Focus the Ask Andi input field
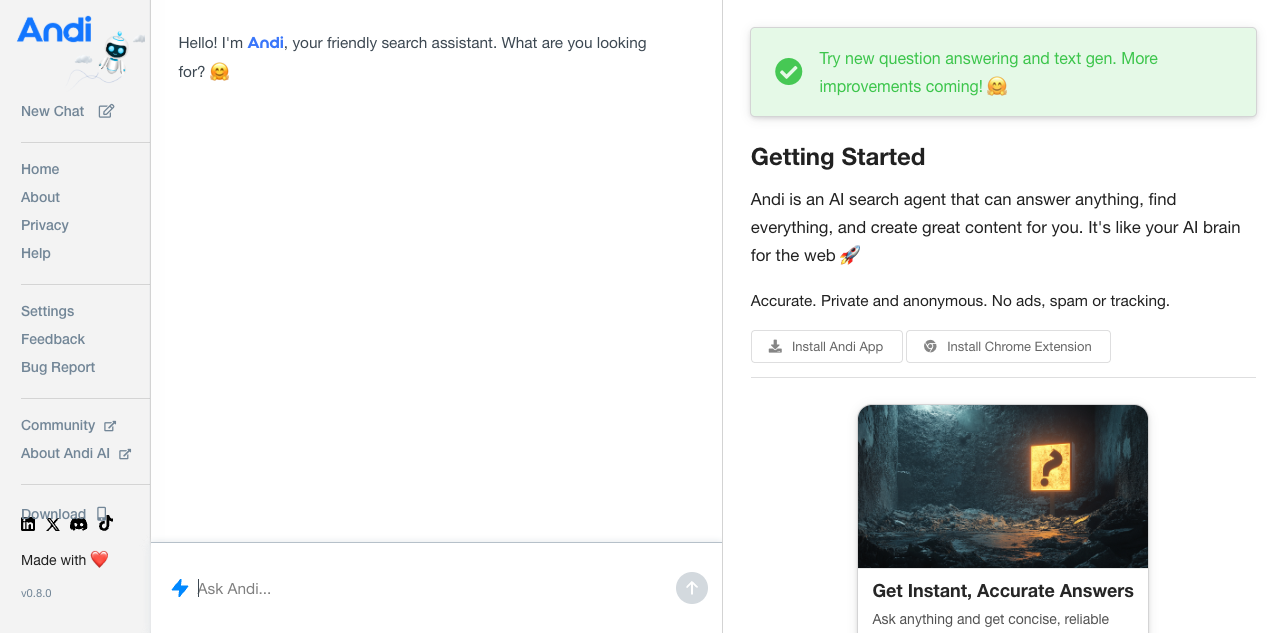This screenshot has width=1280, height=633. coord(432,588)
